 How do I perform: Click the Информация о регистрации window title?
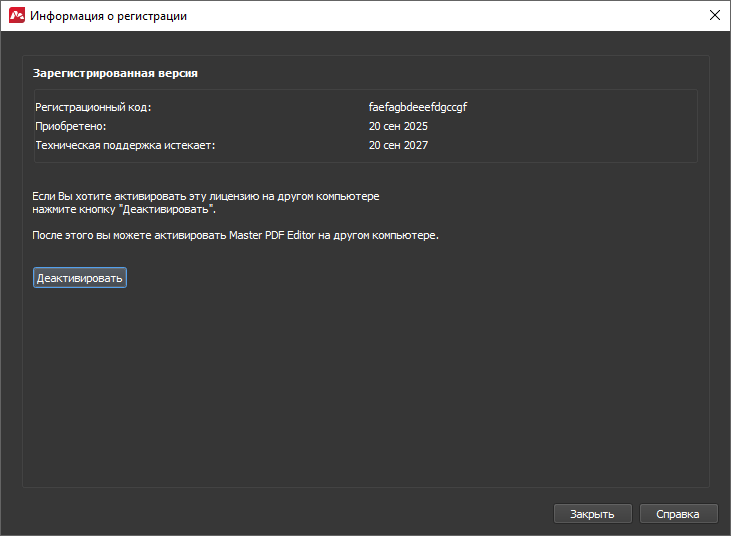coord(108,16)
